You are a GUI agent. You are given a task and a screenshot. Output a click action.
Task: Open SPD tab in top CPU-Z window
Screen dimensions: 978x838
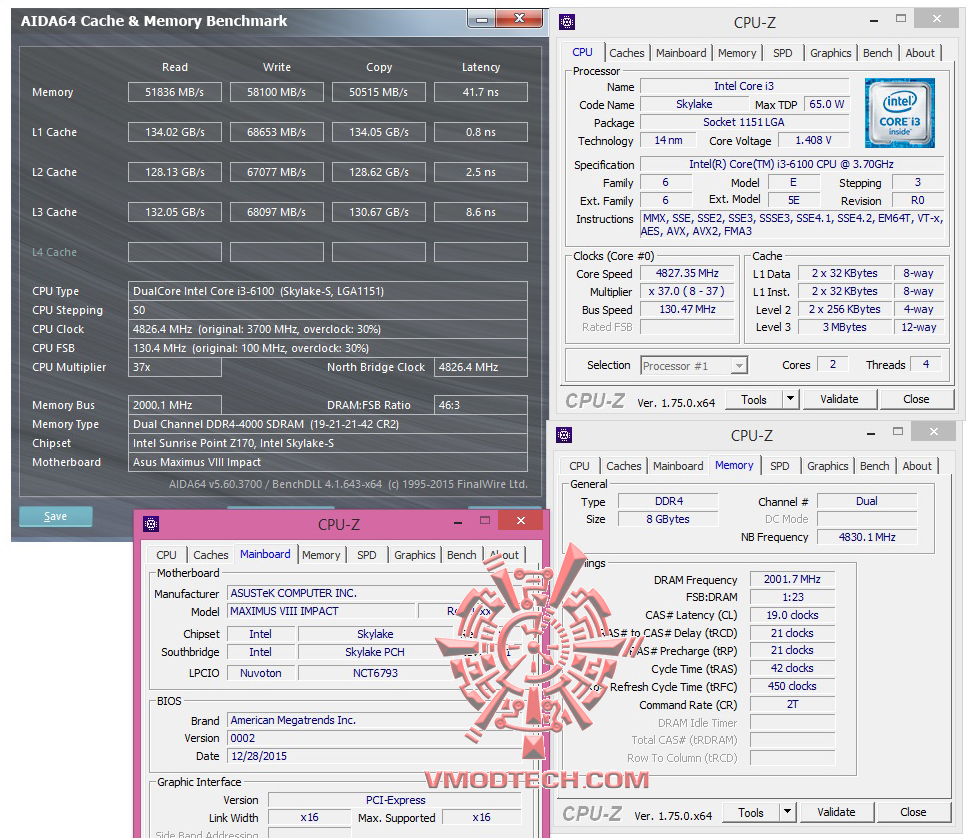[x=783, y=53]
